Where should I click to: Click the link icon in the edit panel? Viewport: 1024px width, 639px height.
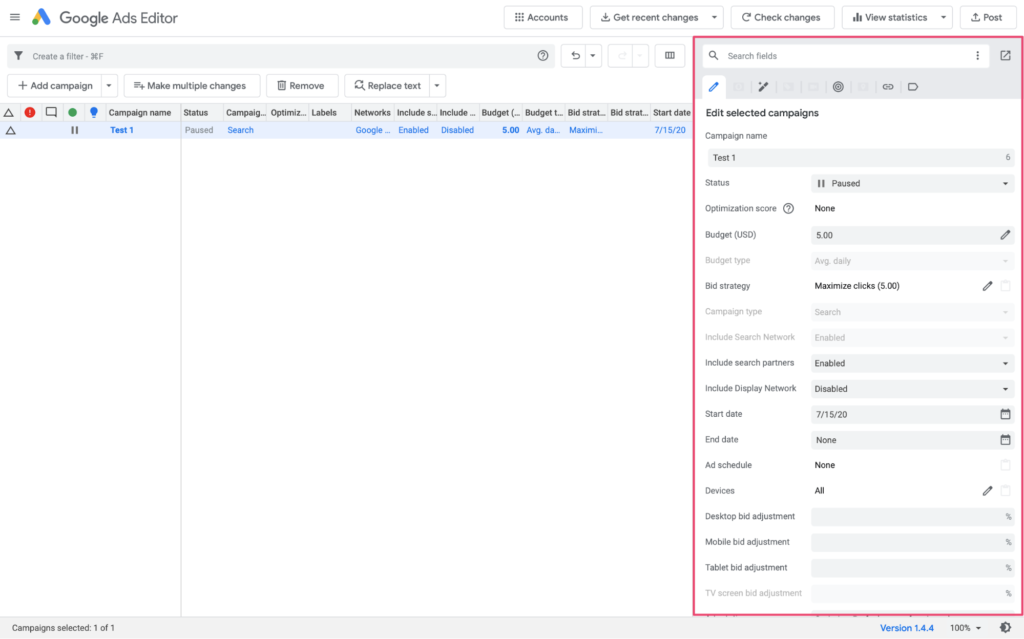pos(888,87)
